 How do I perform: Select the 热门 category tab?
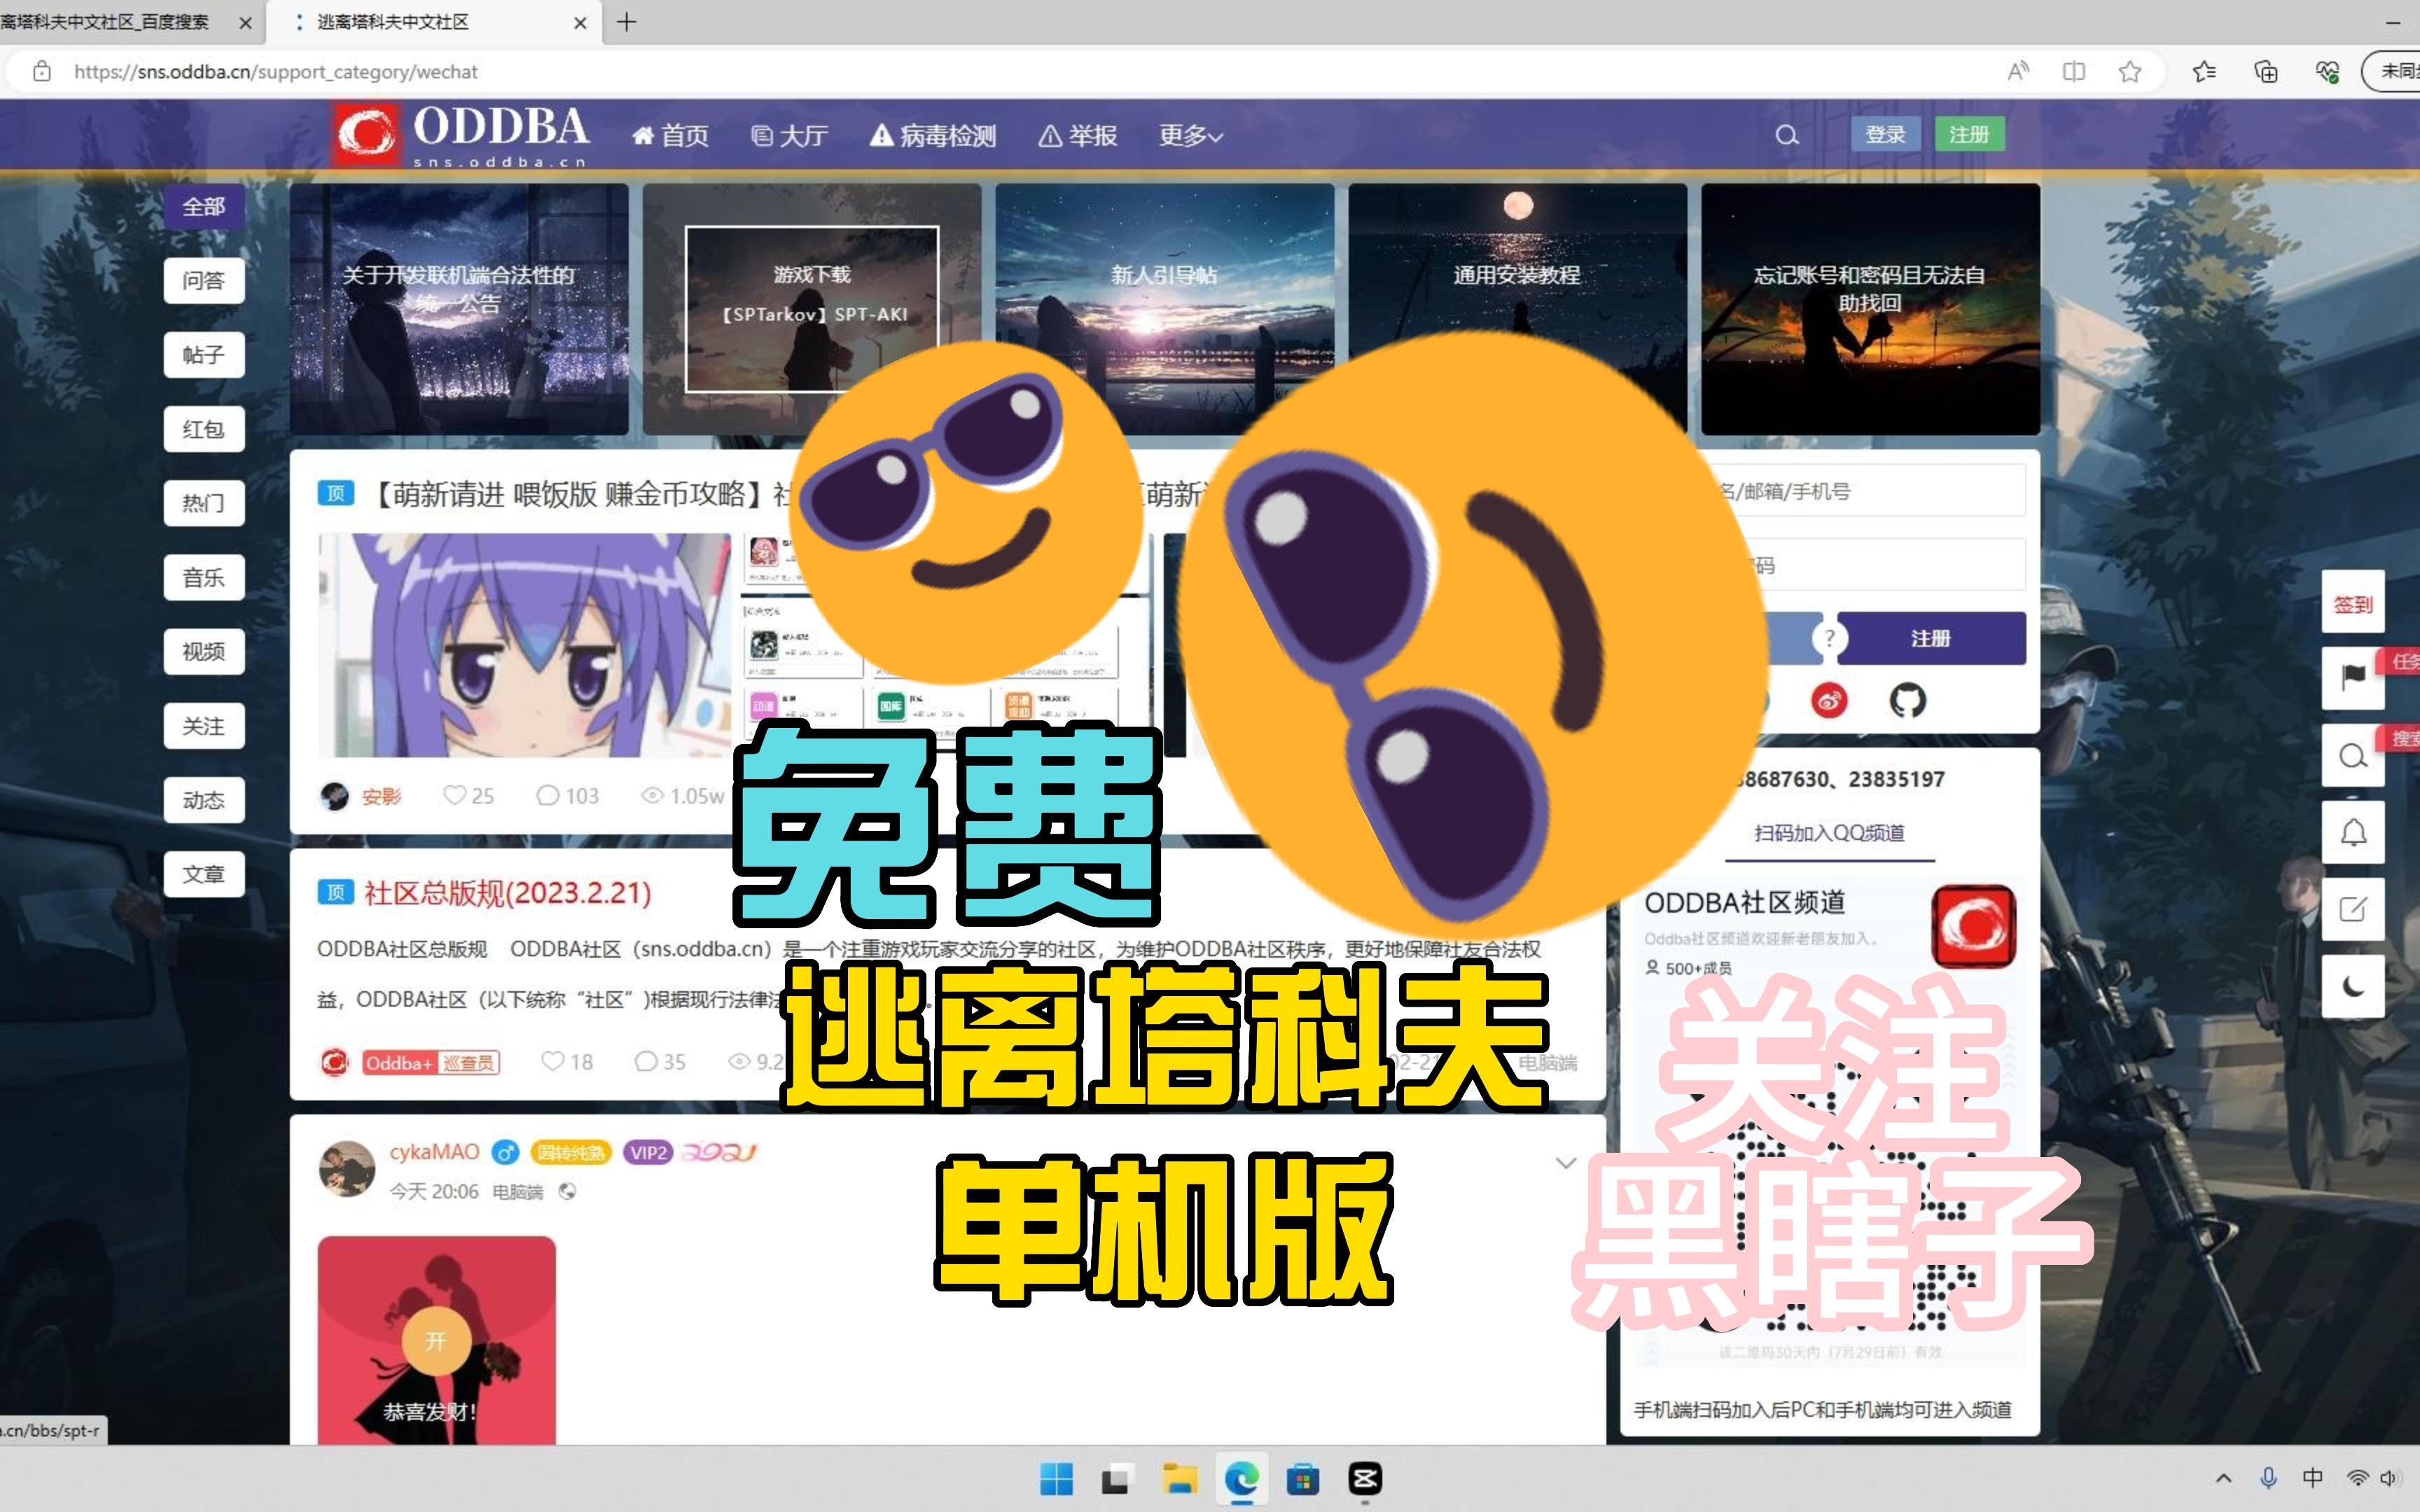pyautogui.click(x=204, y=503)
